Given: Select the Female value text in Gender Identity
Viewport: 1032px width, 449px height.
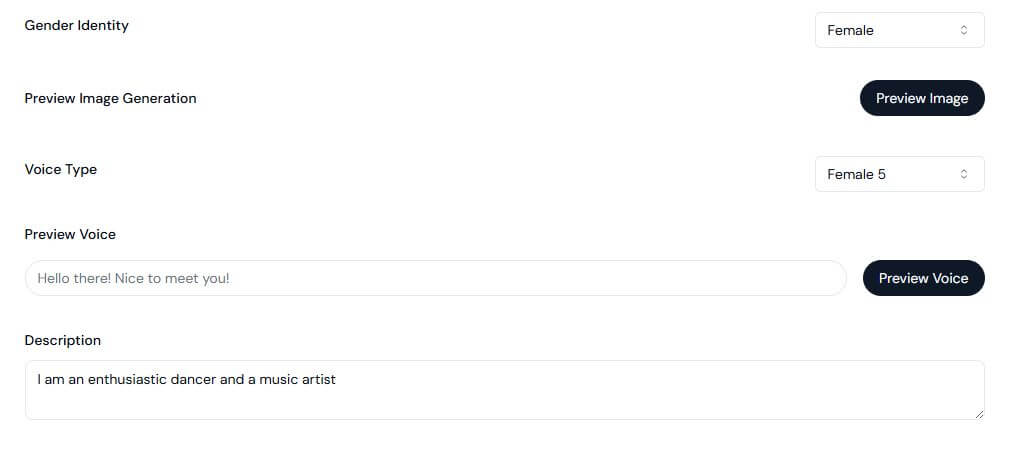Looking at the screenshot, I should 850,30.
